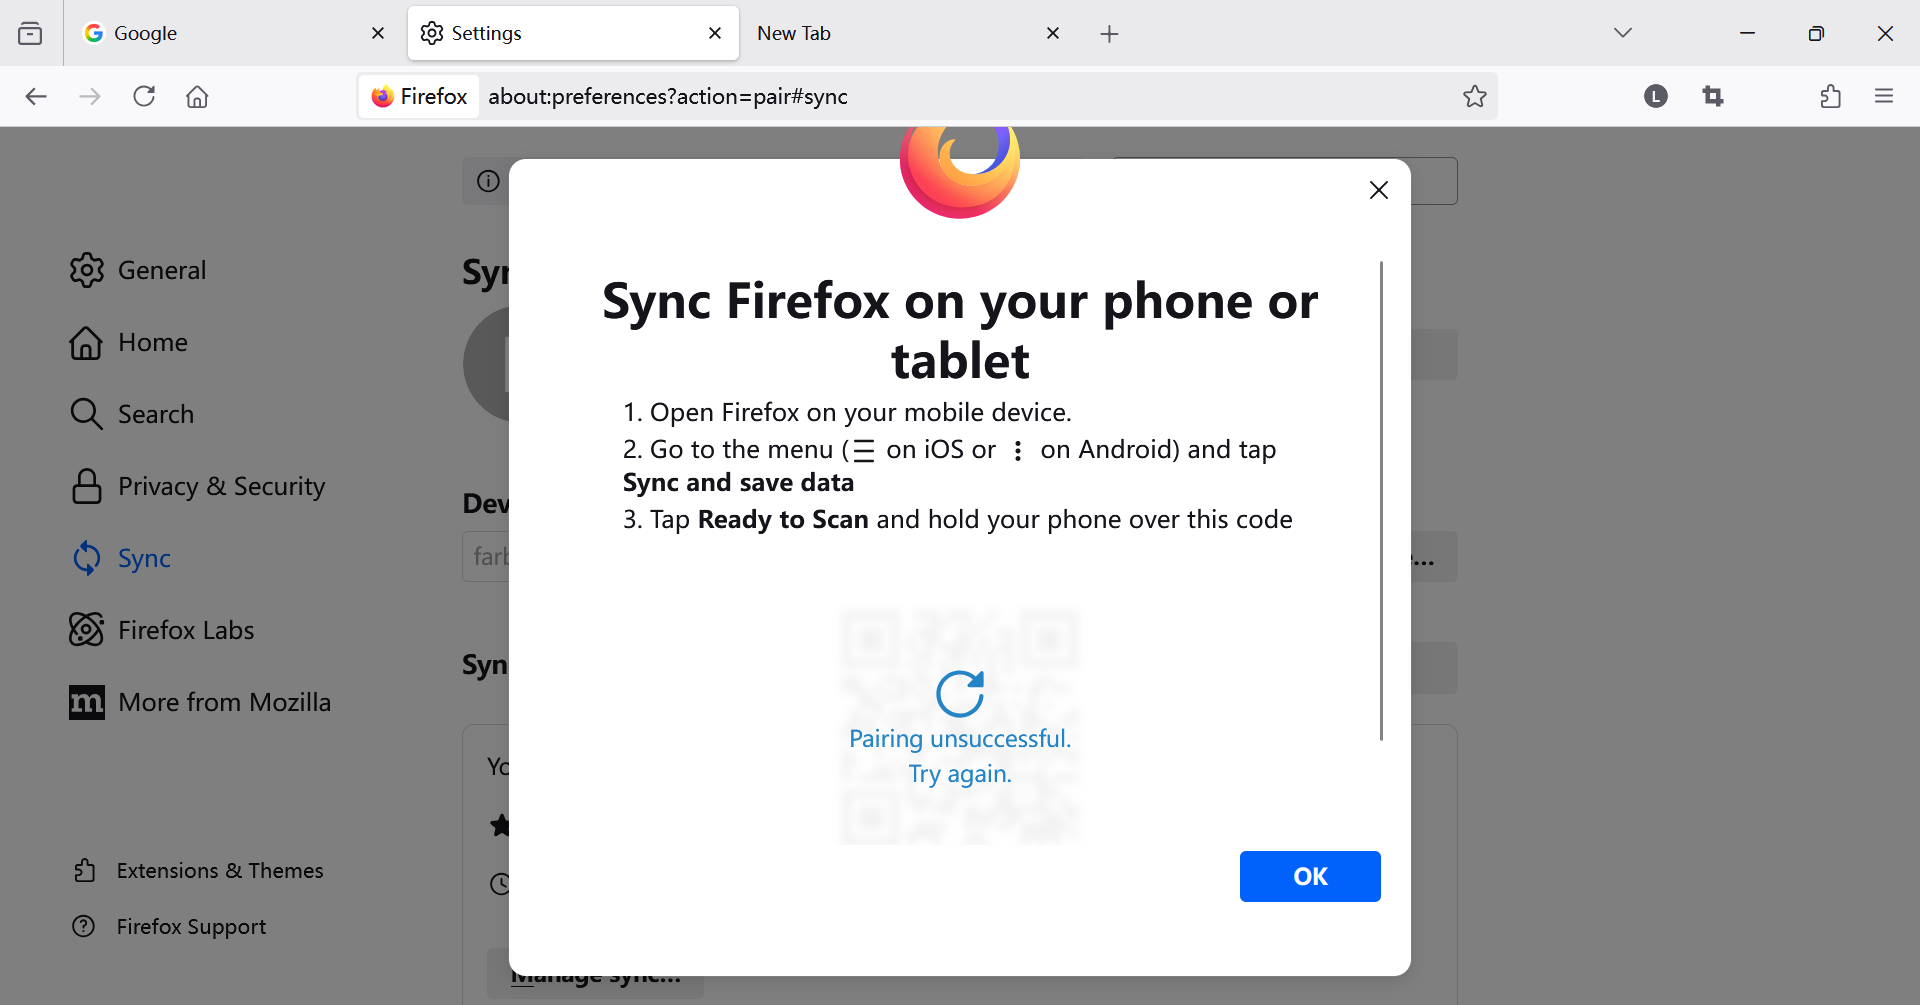Click the reload page icon
The width and height of the screenshot is (1920, 1005).
pyautogui.click(x=144, y=96)
